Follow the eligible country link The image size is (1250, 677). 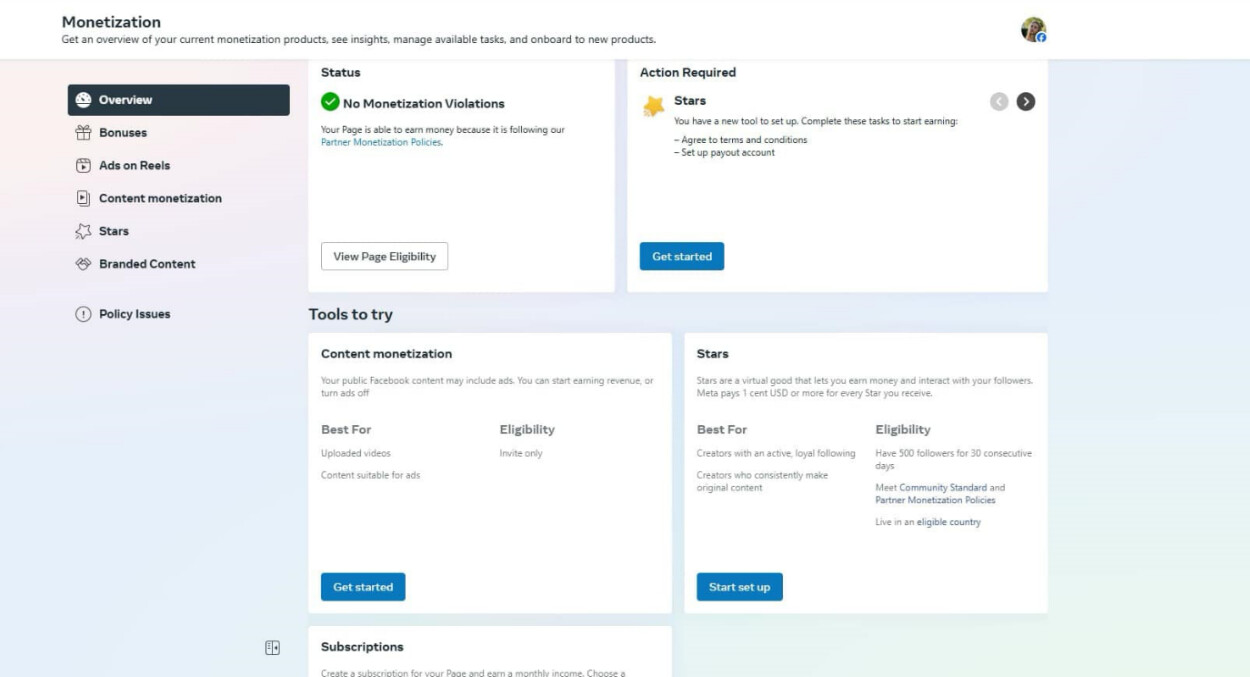click(x=949, y=522)
